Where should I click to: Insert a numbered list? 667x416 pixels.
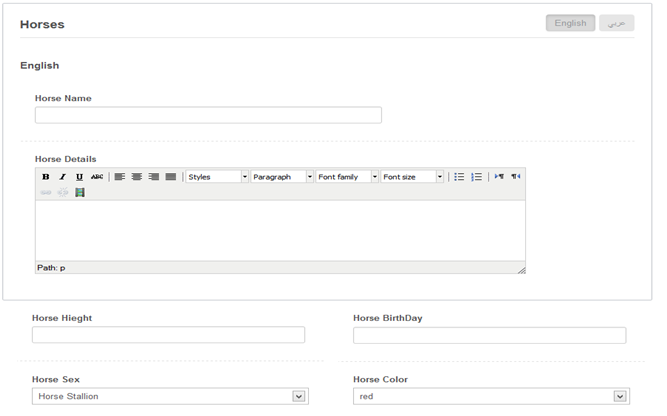[x=477, y=177]
